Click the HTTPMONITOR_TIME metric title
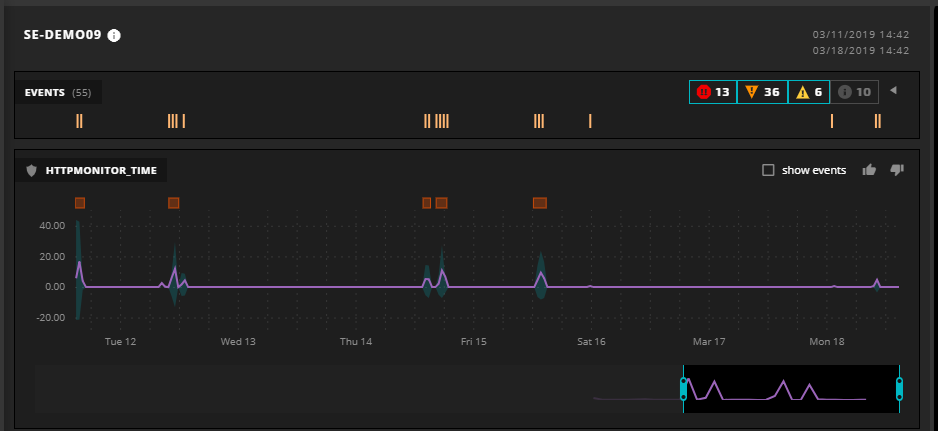938x431 pixels. pyautogui.click(x=100, y=171)
